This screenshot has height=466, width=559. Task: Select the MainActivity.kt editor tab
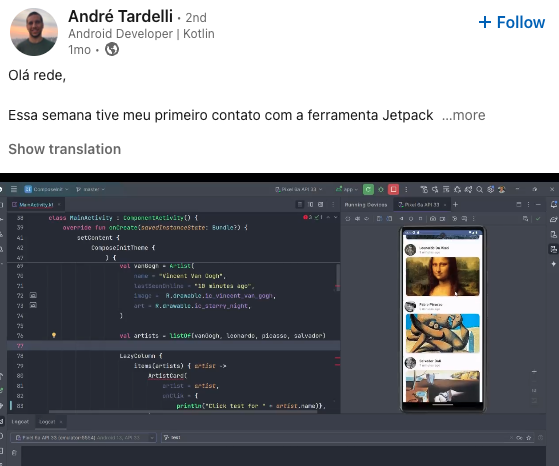(36, 205)
